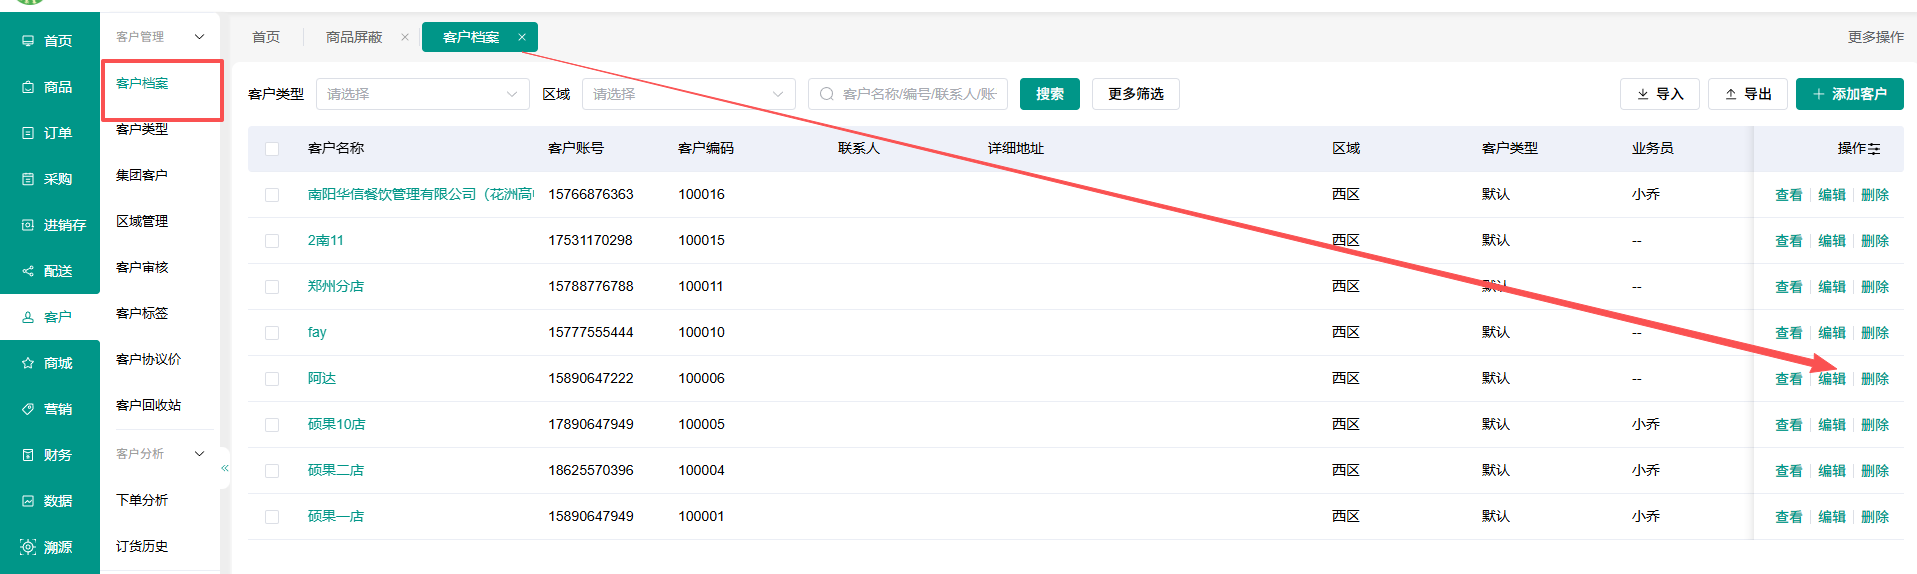Open the 区域 dropdown

point(689,94)
